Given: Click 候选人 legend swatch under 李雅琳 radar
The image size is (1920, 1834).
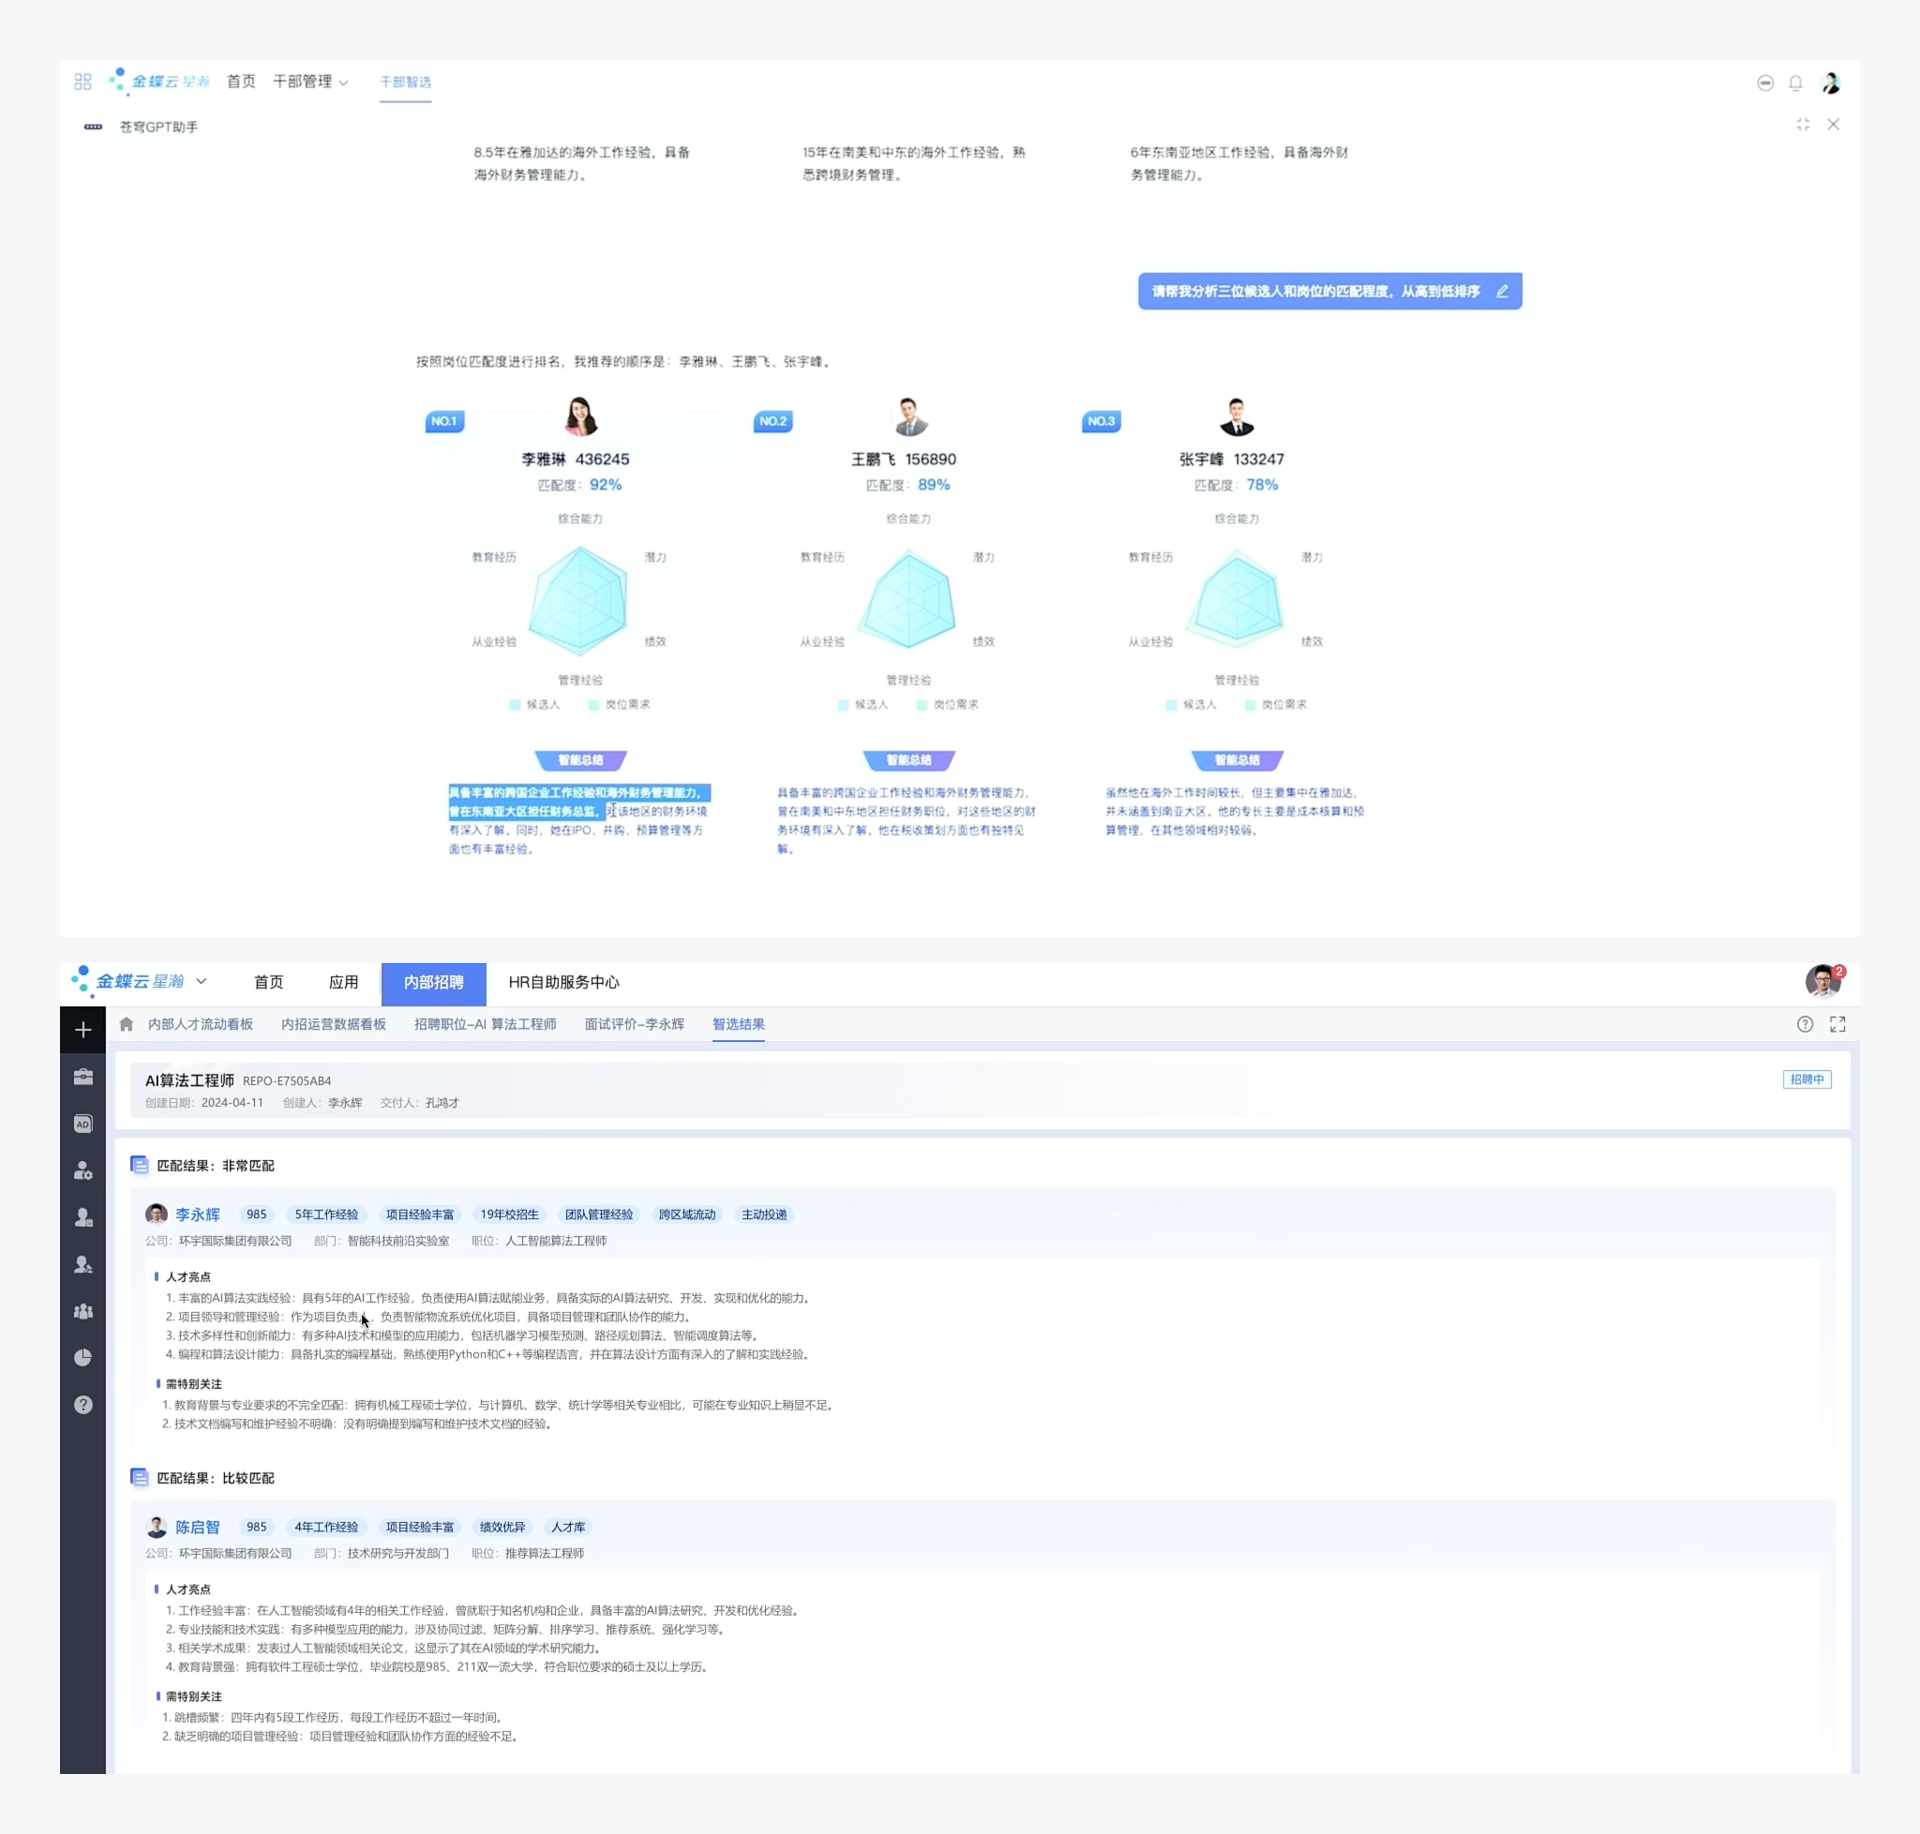Looking at the screenshot, I should [x=515, y=705].
